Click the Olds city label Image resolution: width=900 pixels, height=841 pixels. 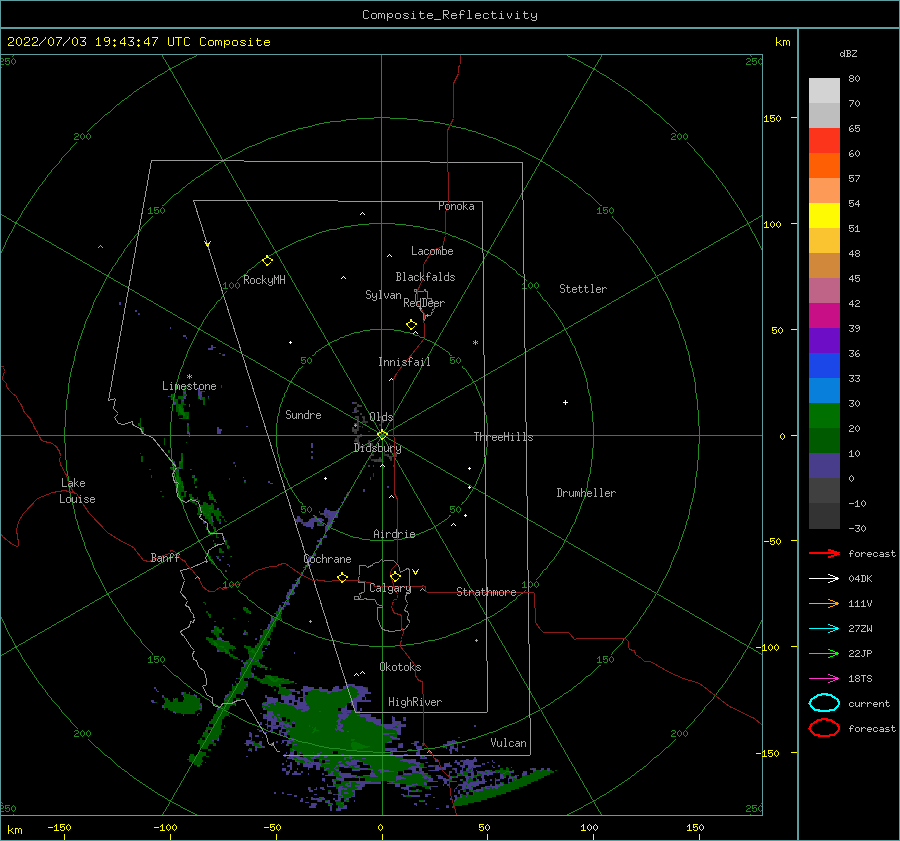click(381, 417)
